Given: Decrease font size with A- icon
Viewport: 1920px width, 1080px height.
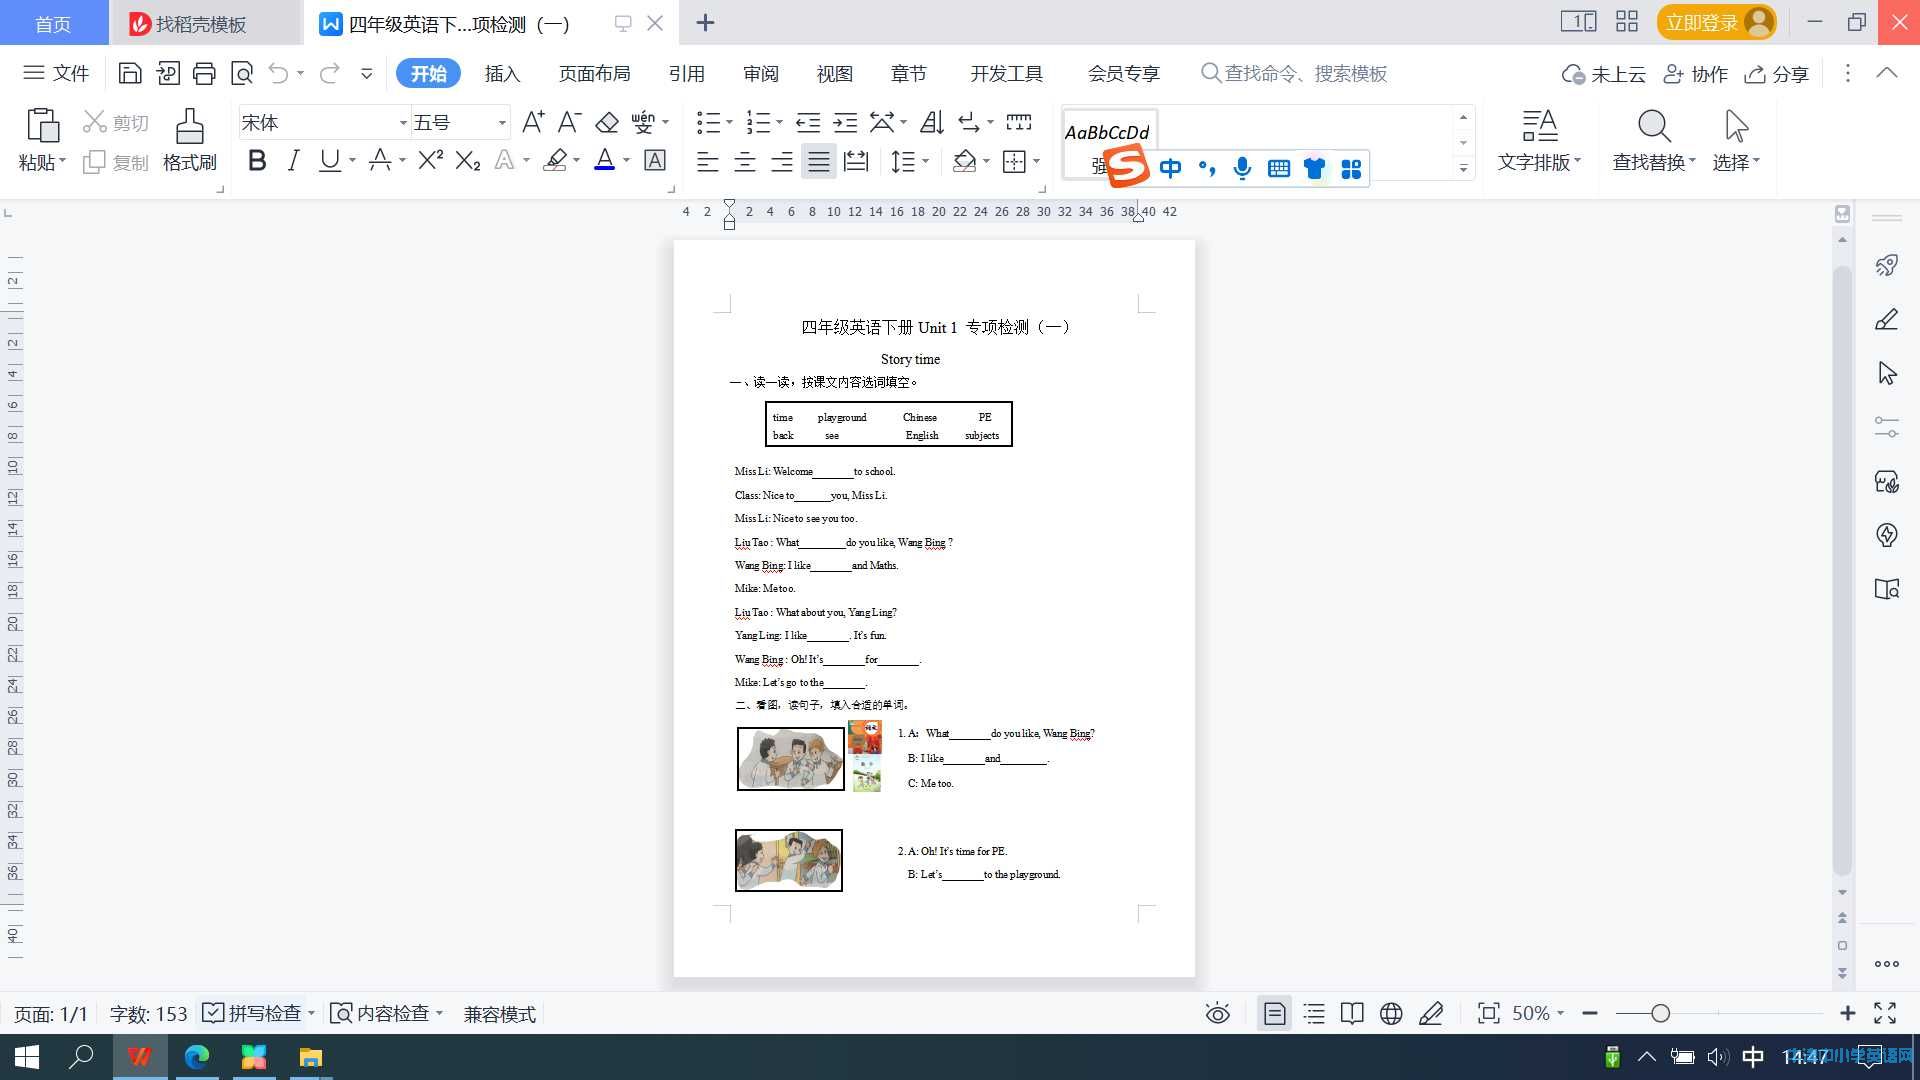Looking at the screenshot, I should 569,122.
